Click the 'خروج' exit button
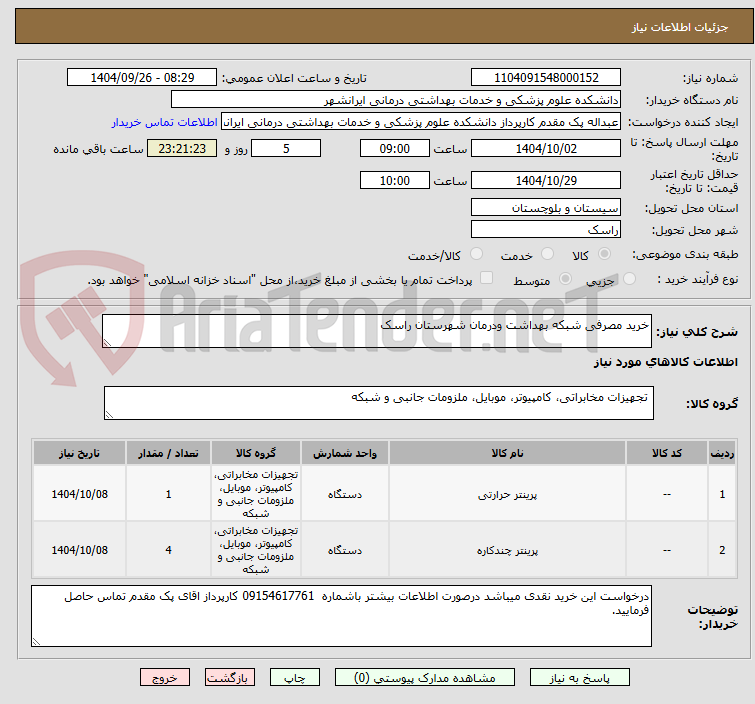 tap(165, 677)
